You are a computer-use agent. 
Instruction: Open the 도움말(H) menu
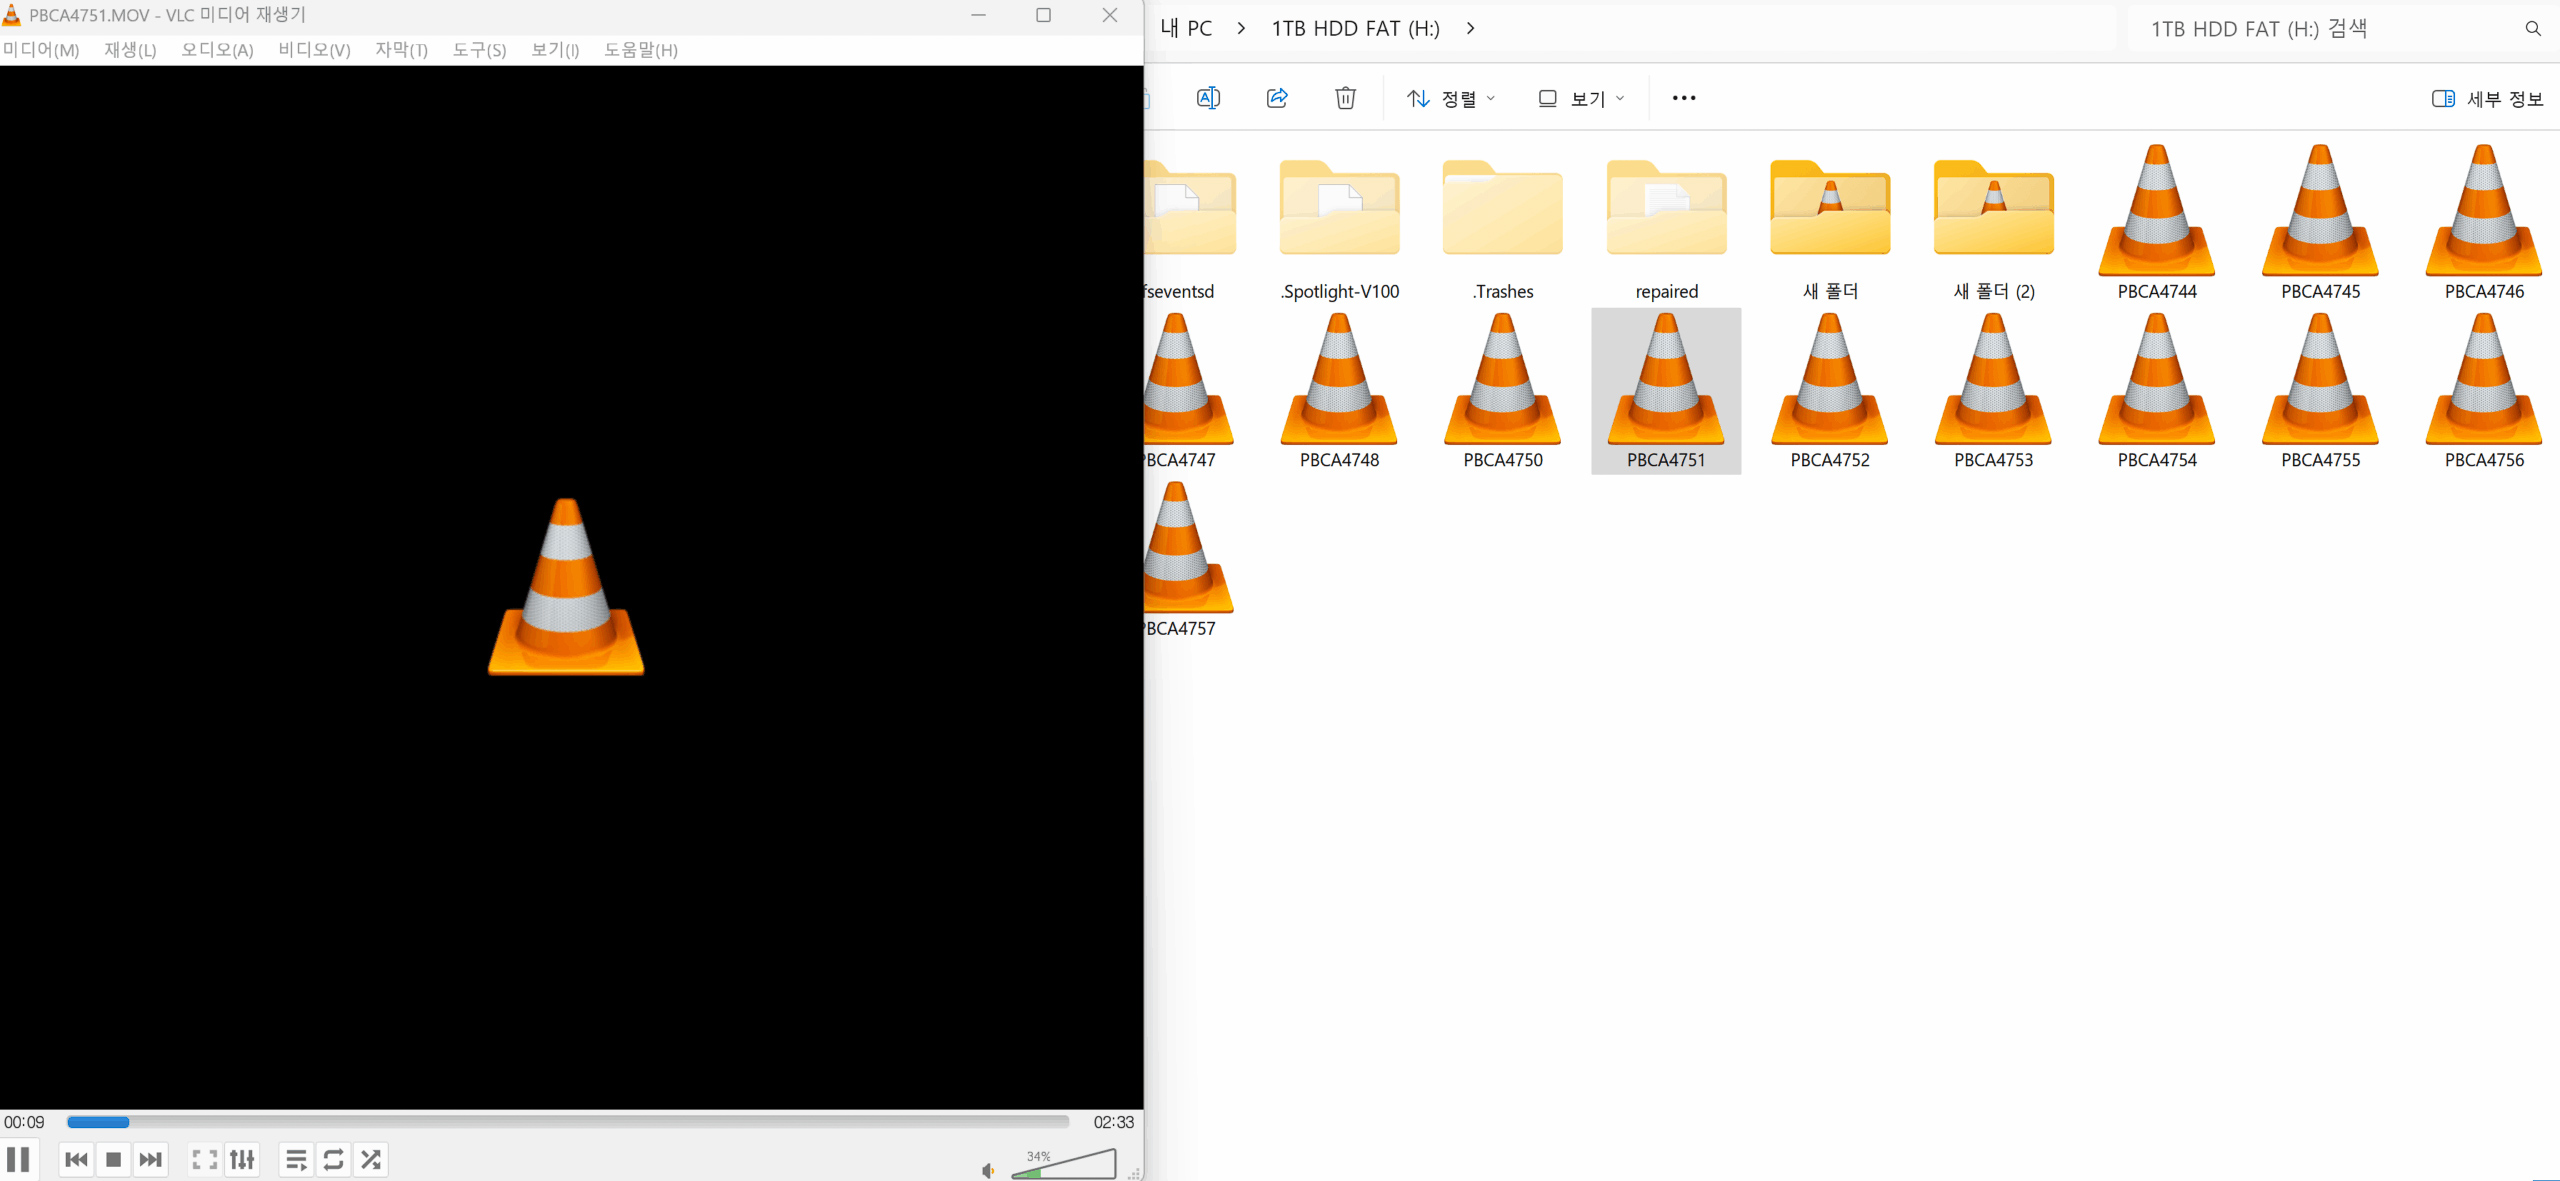641,50
